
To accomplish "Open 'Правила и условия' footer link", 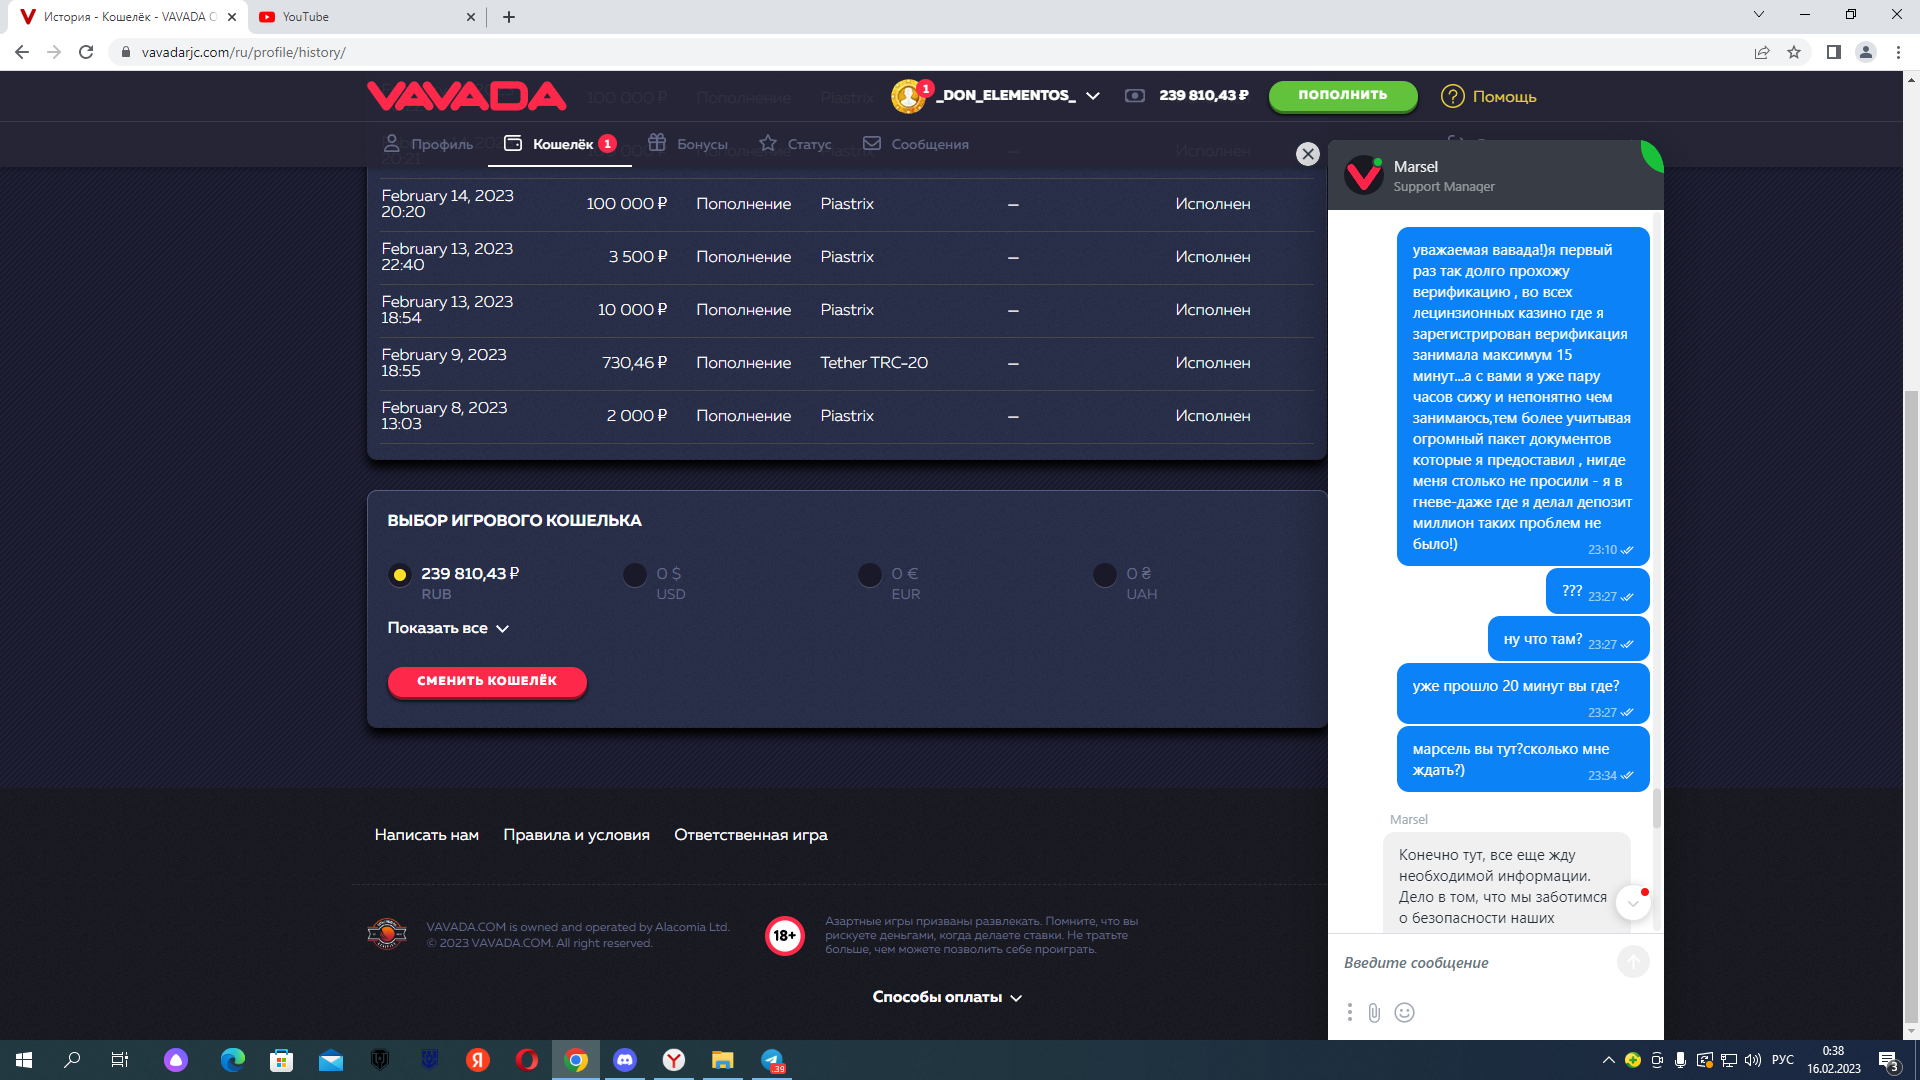I will coord(577,835).
